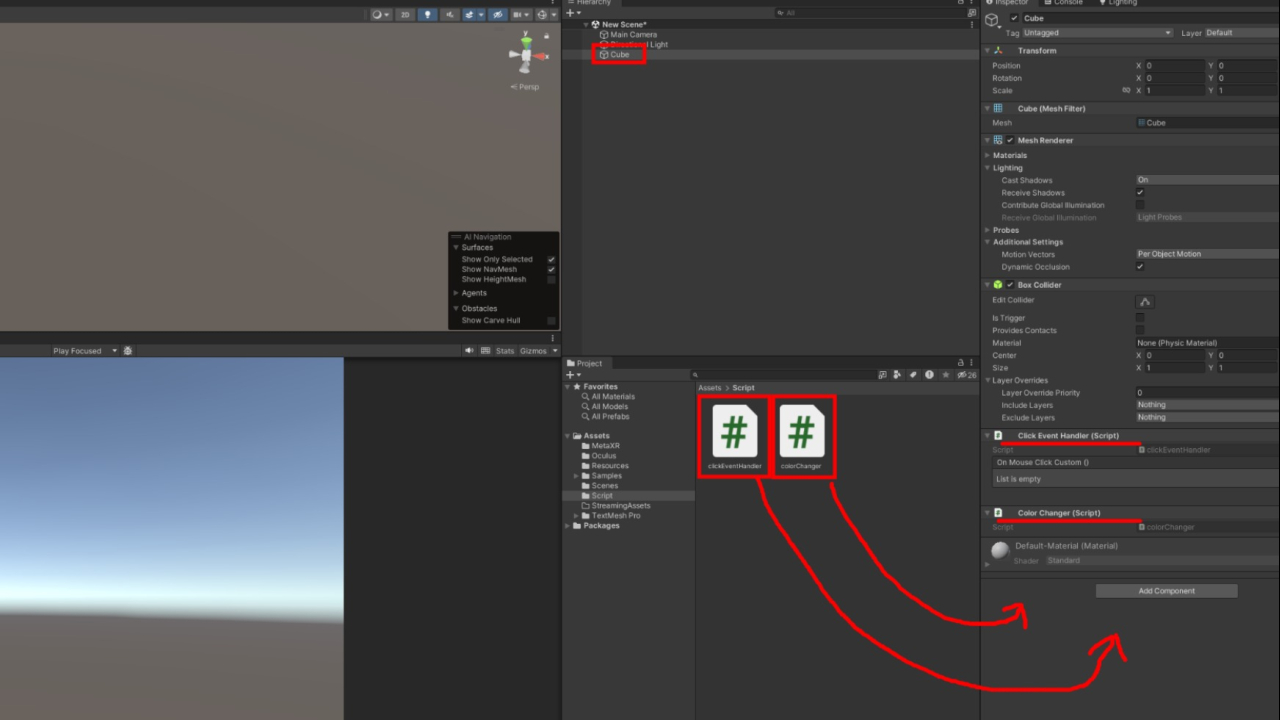Click the Edit Collider icon button

click(1145, 302)
